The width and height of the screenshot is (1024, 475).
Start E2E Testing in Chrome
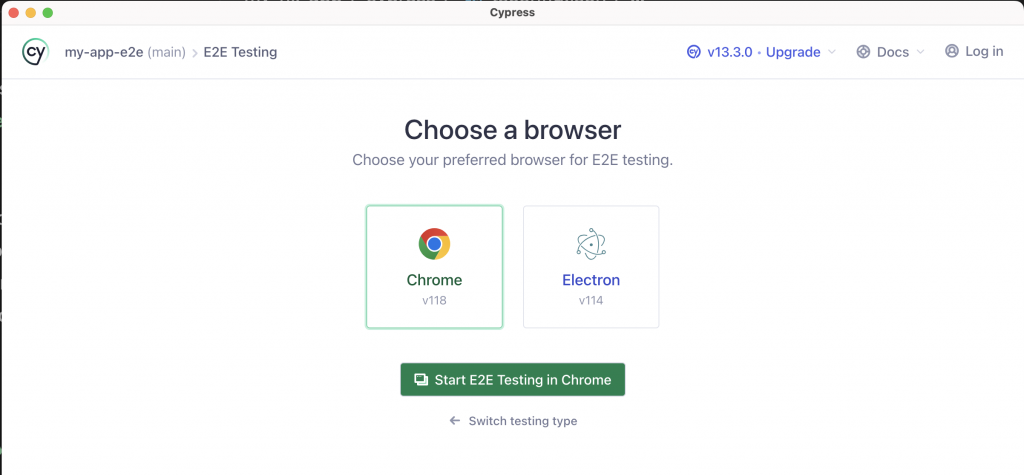pyautogui.click(x=512, y=380)
